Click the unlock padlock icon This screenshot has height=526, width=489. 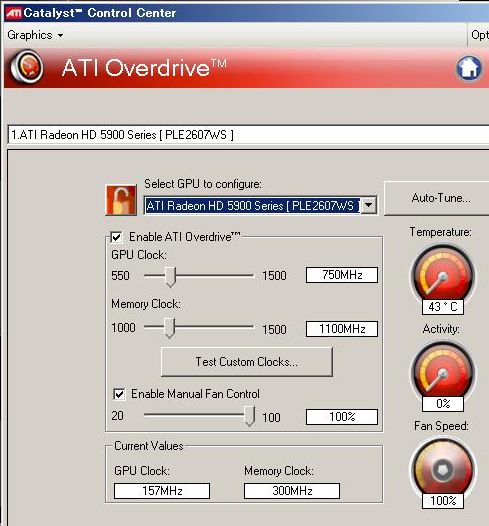point(121,200)
